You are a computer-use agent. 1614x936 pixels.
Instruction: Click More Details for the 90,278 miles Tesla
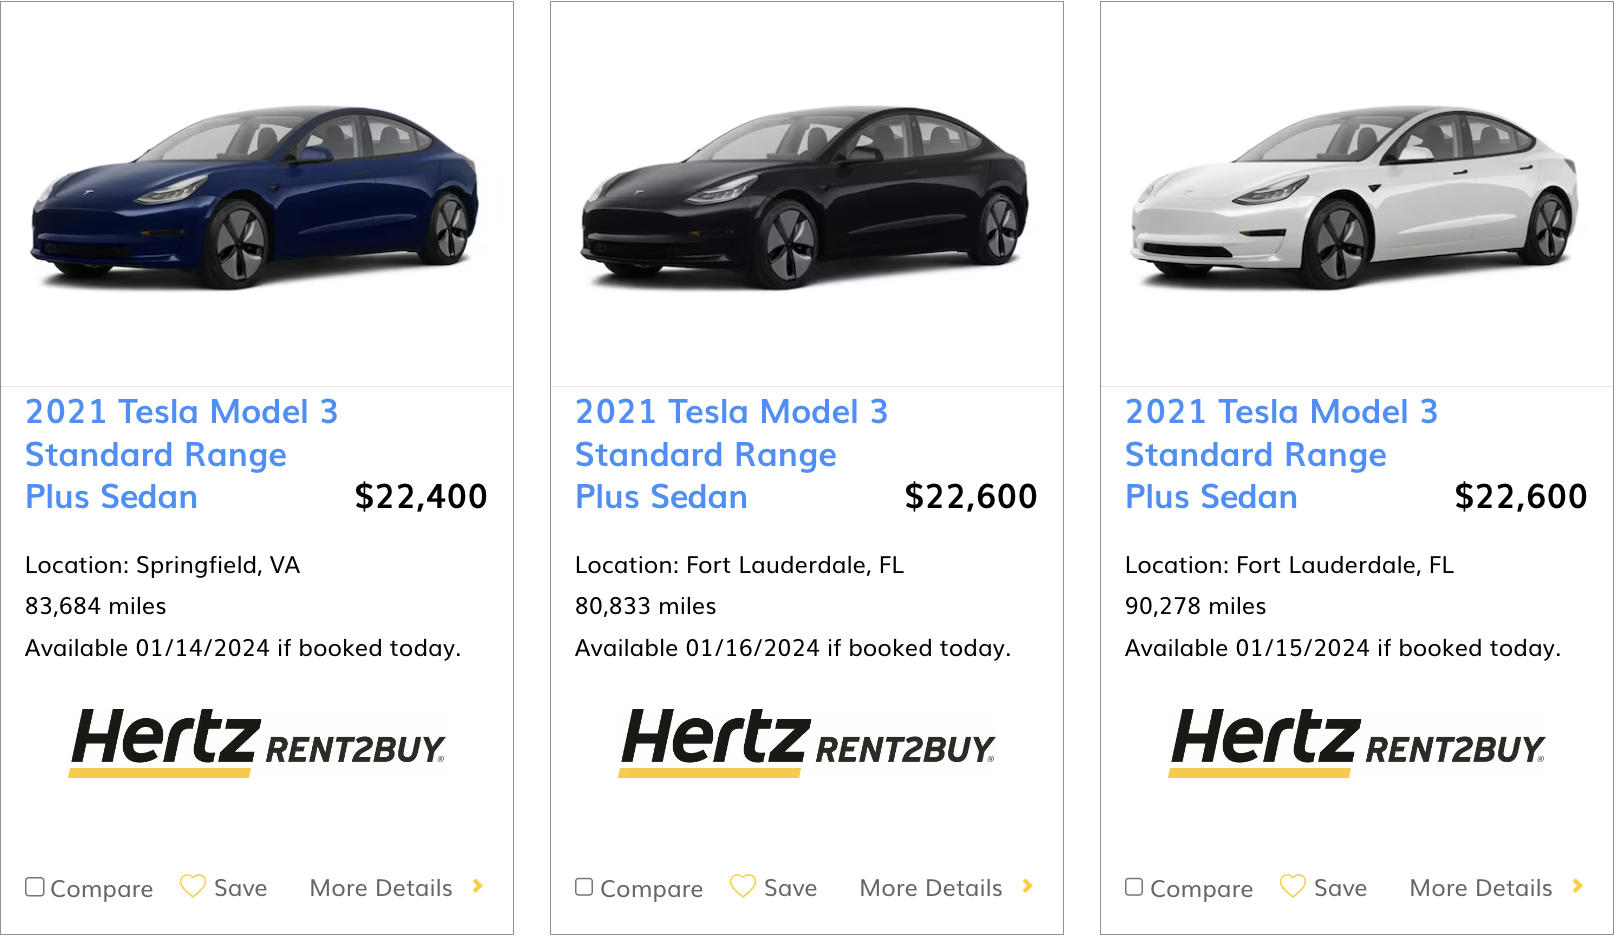[x=1481, y=888]
